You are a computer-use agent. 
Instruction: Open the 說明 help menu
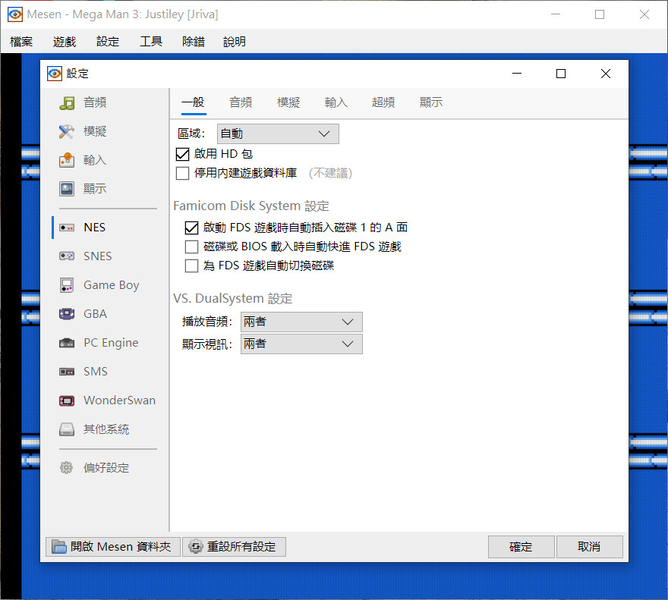click(x=234, y=42)
